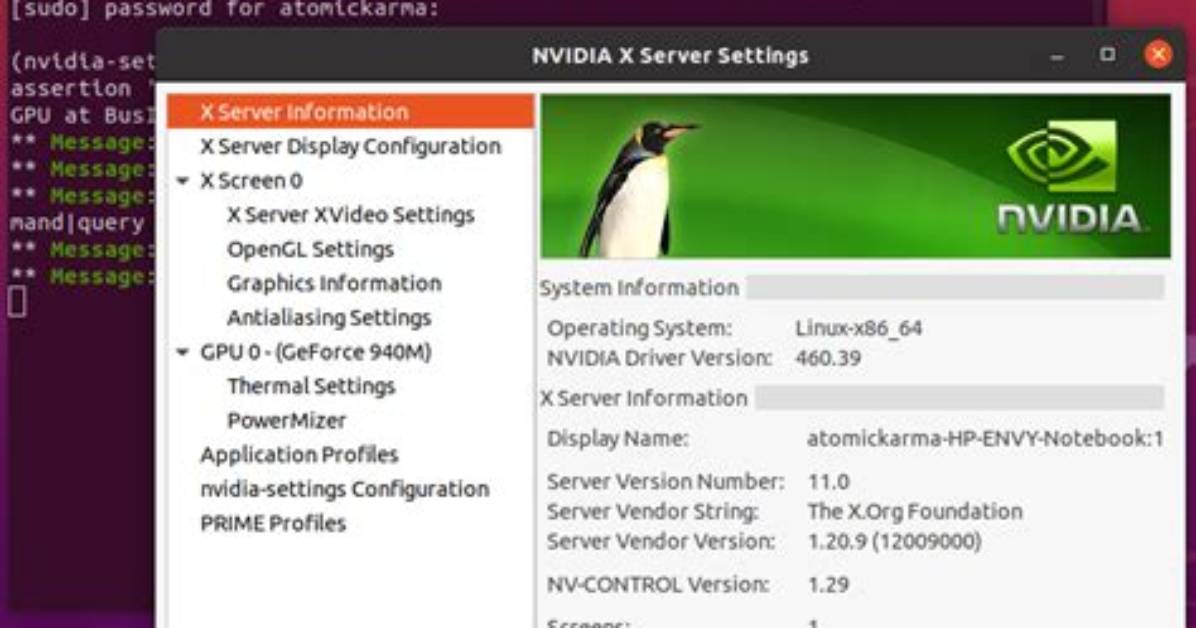
Task: Open PowerMizer page
Action: pos(286,420)
